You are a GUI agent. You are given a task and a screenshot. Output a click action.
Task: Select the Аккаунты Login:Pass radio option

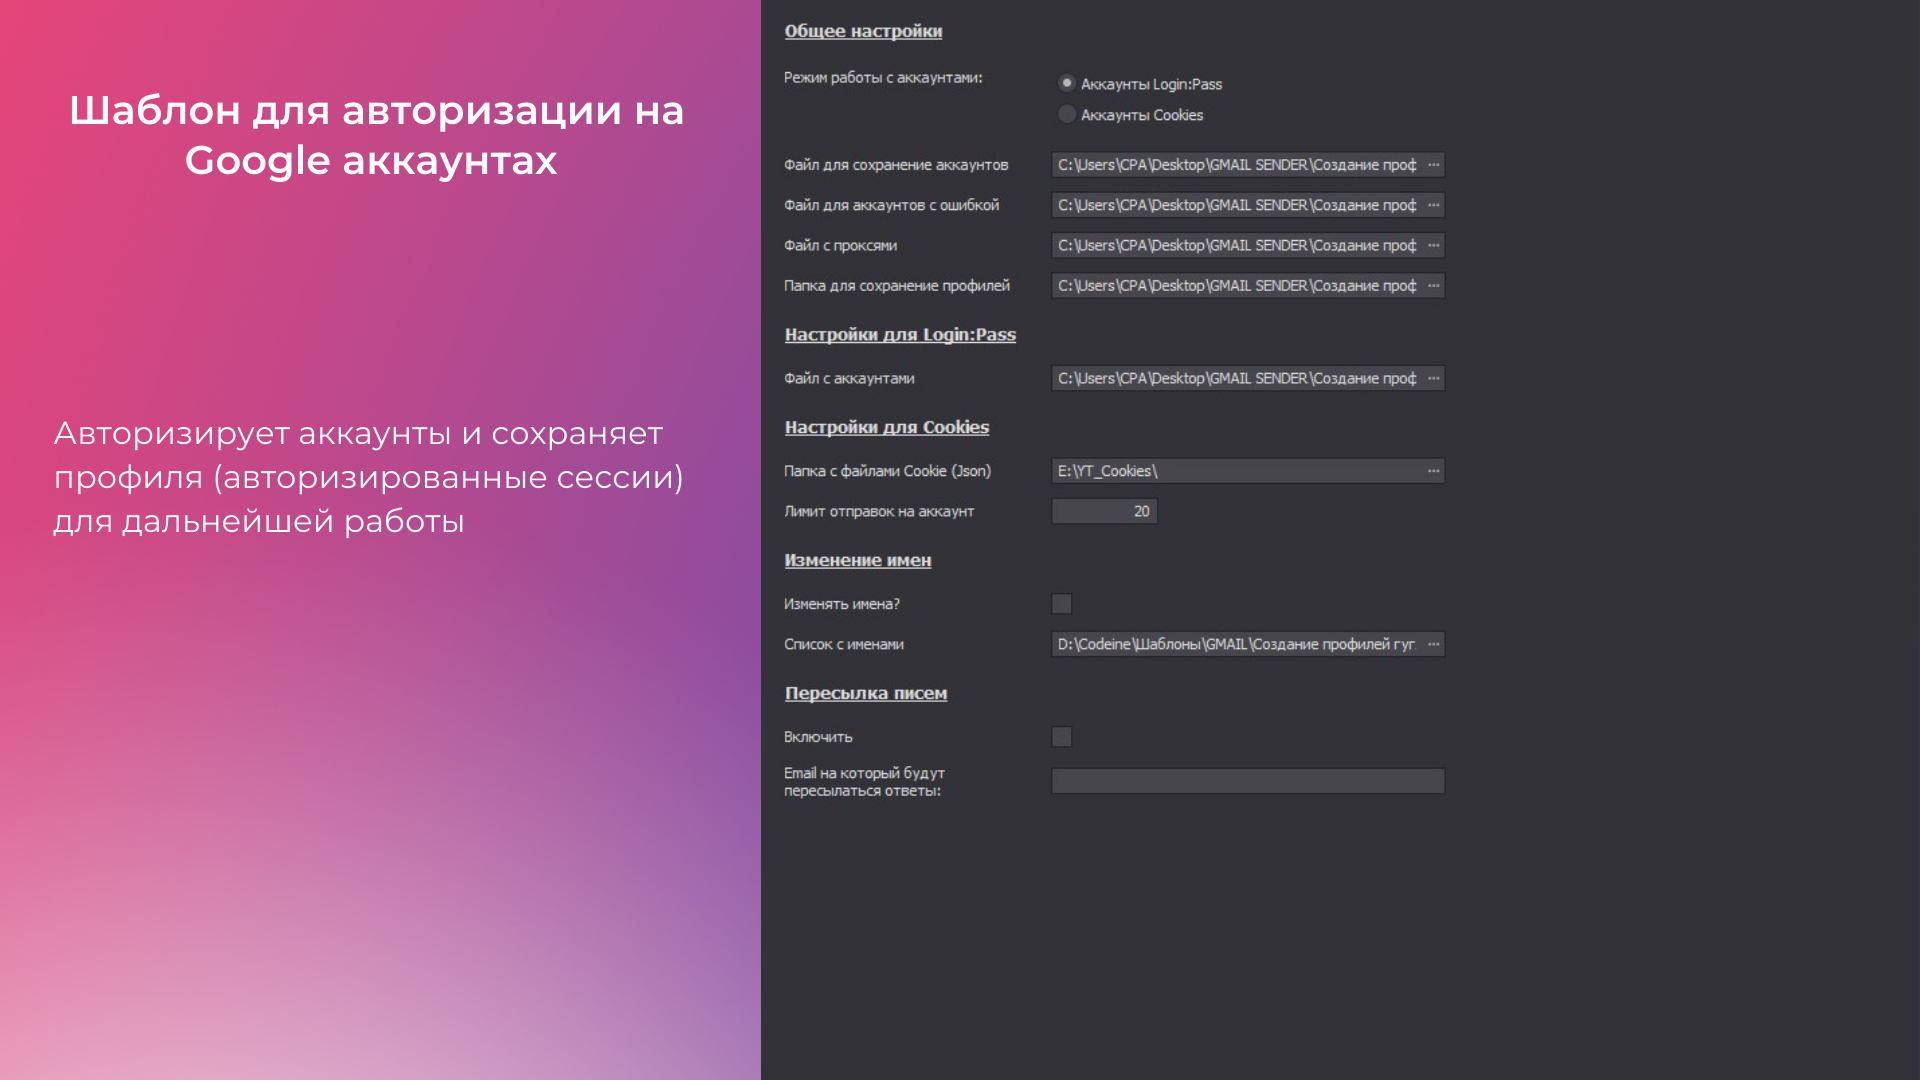pyautogui.click(x=1067, y=83)
